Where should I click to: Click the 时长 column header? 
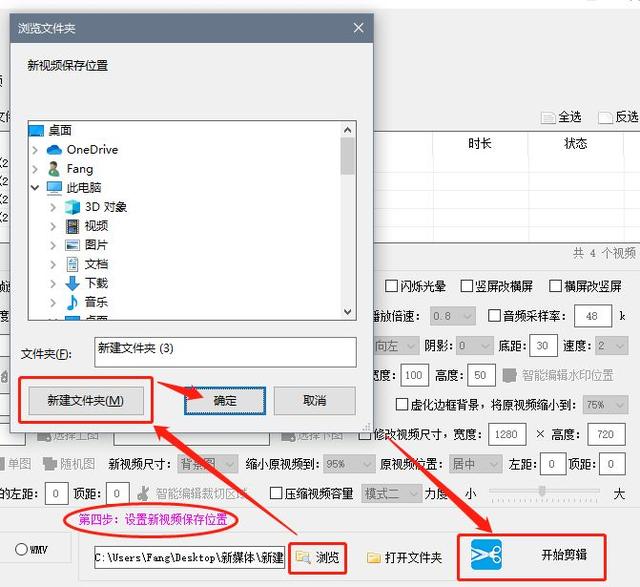click(x=480, y=143)
